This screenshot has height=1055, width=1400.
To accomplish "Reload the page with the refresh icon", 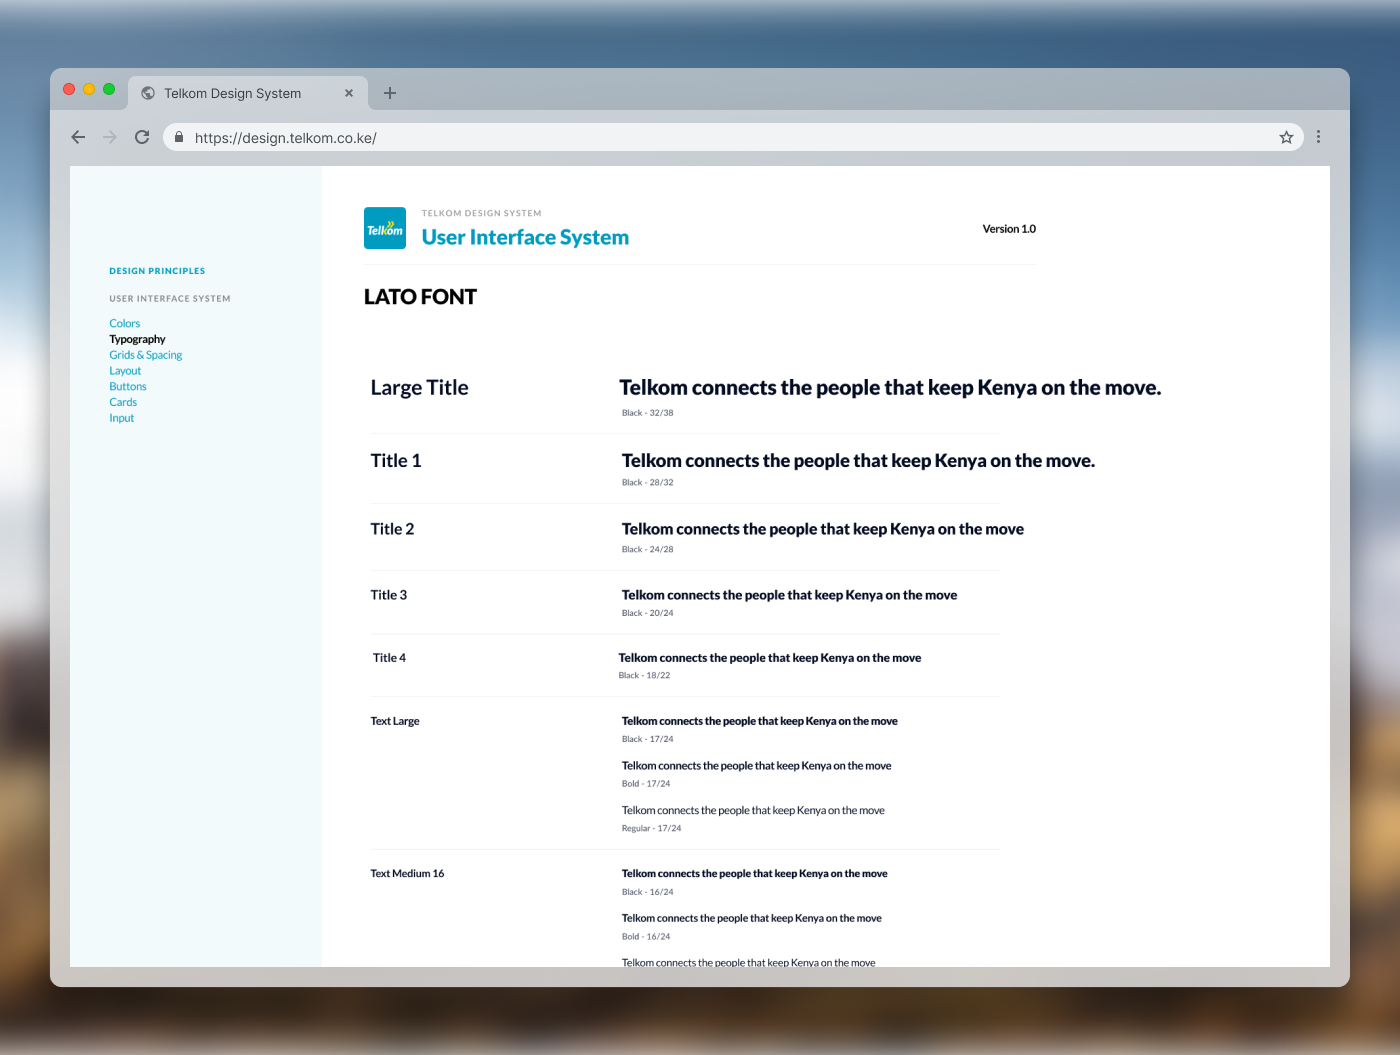I will tap(142, 137).
